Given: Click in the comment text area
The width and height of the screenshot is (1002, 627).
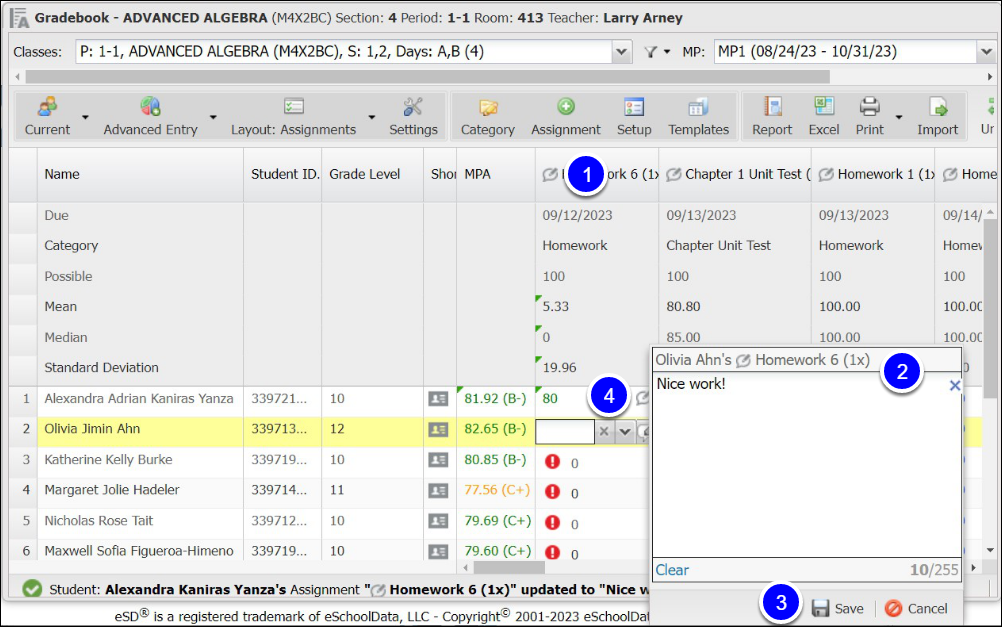Looking at the screenshot, I should 806,465.
